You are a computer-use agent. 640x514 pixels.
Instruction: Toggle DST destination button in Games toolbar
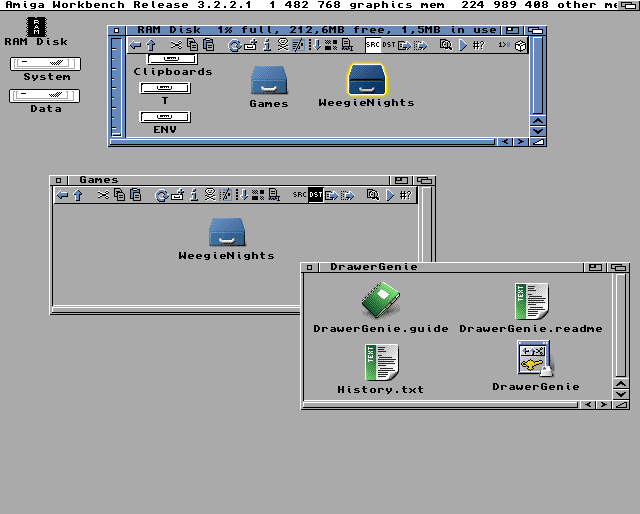coord(315,195)
